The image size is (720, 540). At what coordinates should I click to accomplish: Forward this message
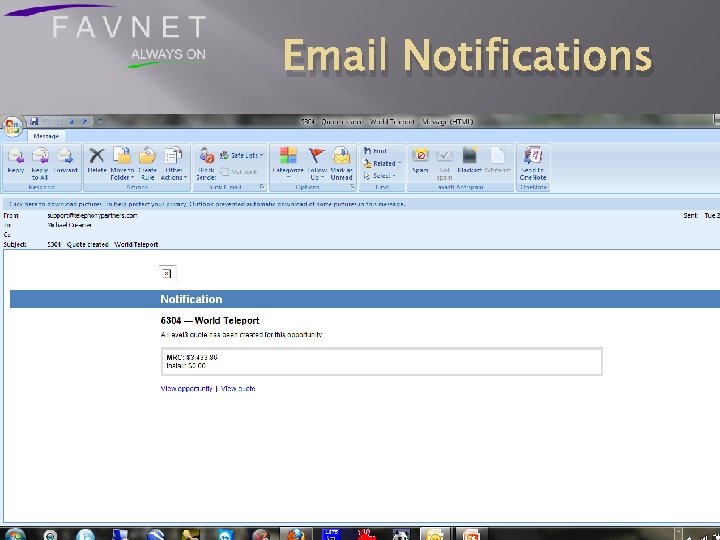[x=65, y=161]
